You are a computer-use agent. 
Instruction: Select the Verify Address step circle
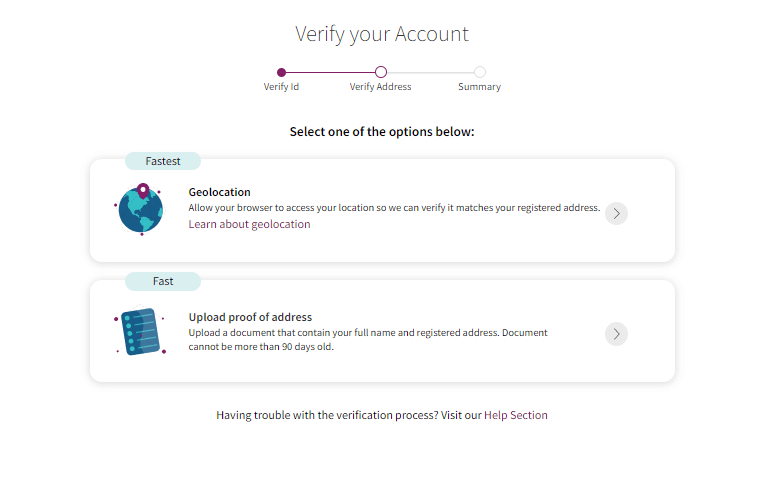(381, 72)
